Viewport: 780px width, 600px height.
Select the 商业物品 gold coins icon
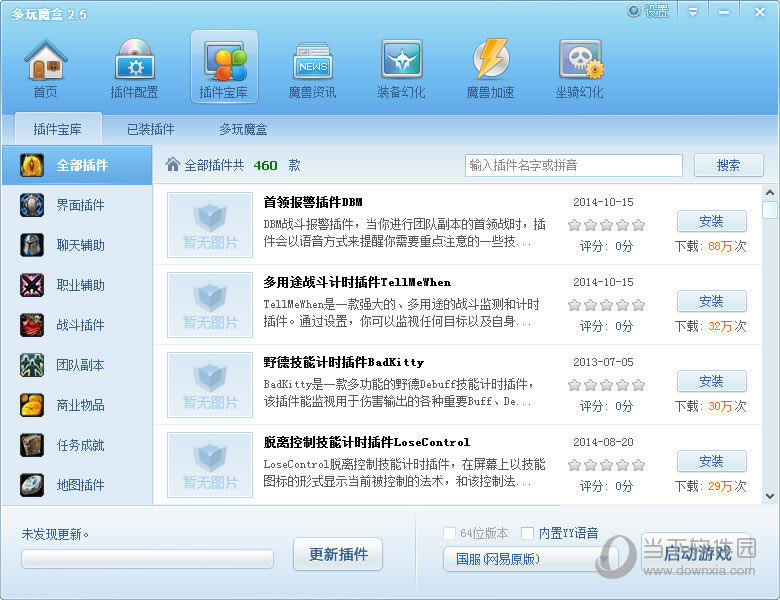[x=32, y=405]
